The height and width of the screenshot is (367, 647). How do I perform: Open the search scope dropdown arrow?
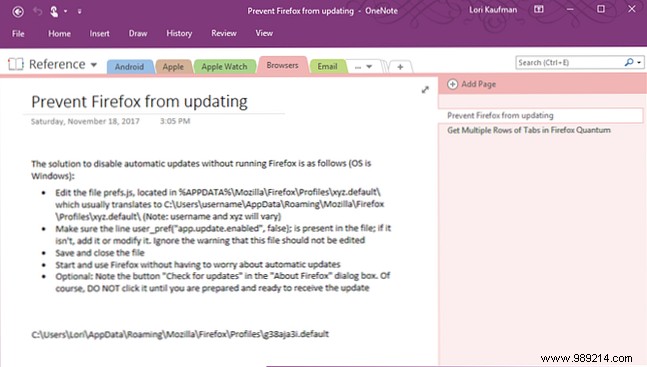click(x=639, y=63)
